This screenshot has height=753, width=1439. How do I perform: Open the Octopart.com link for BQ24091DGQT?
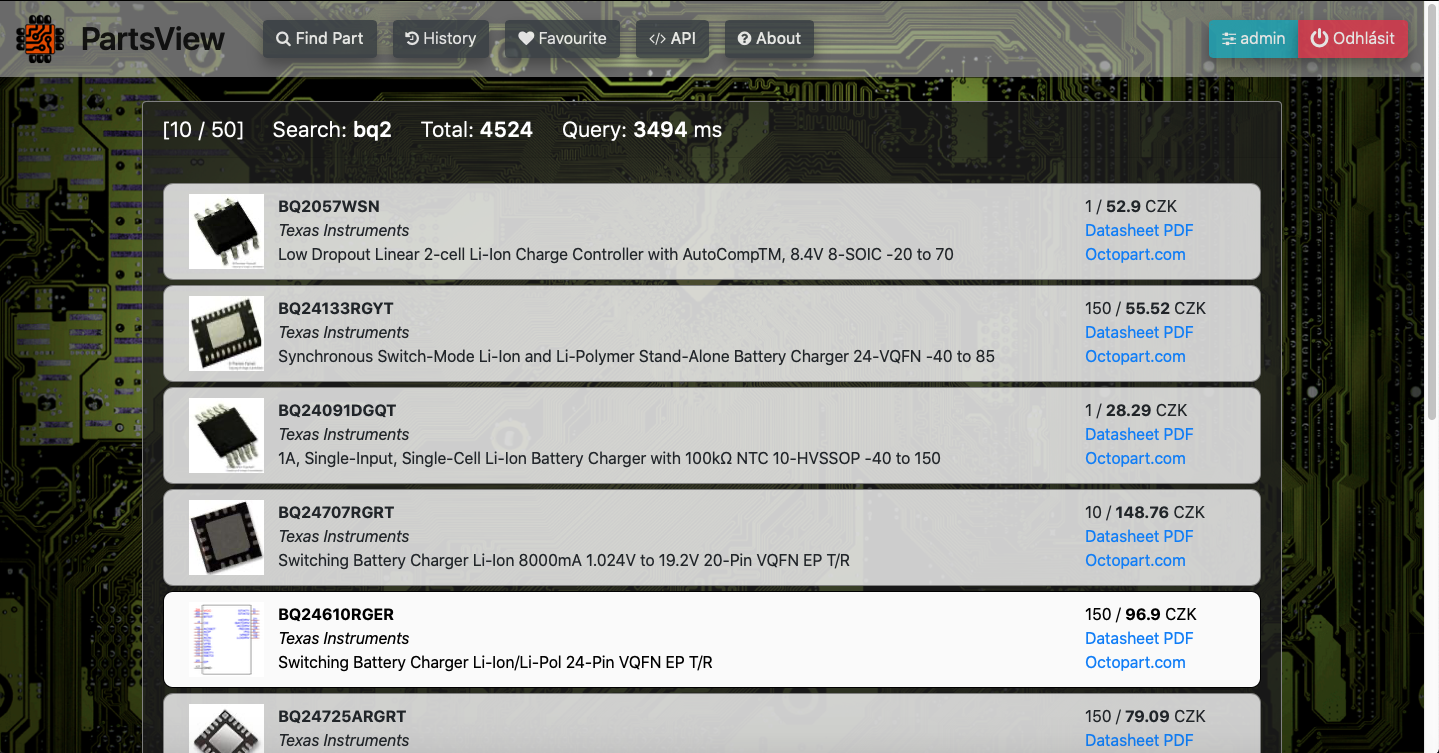[x=1135, y=458]
